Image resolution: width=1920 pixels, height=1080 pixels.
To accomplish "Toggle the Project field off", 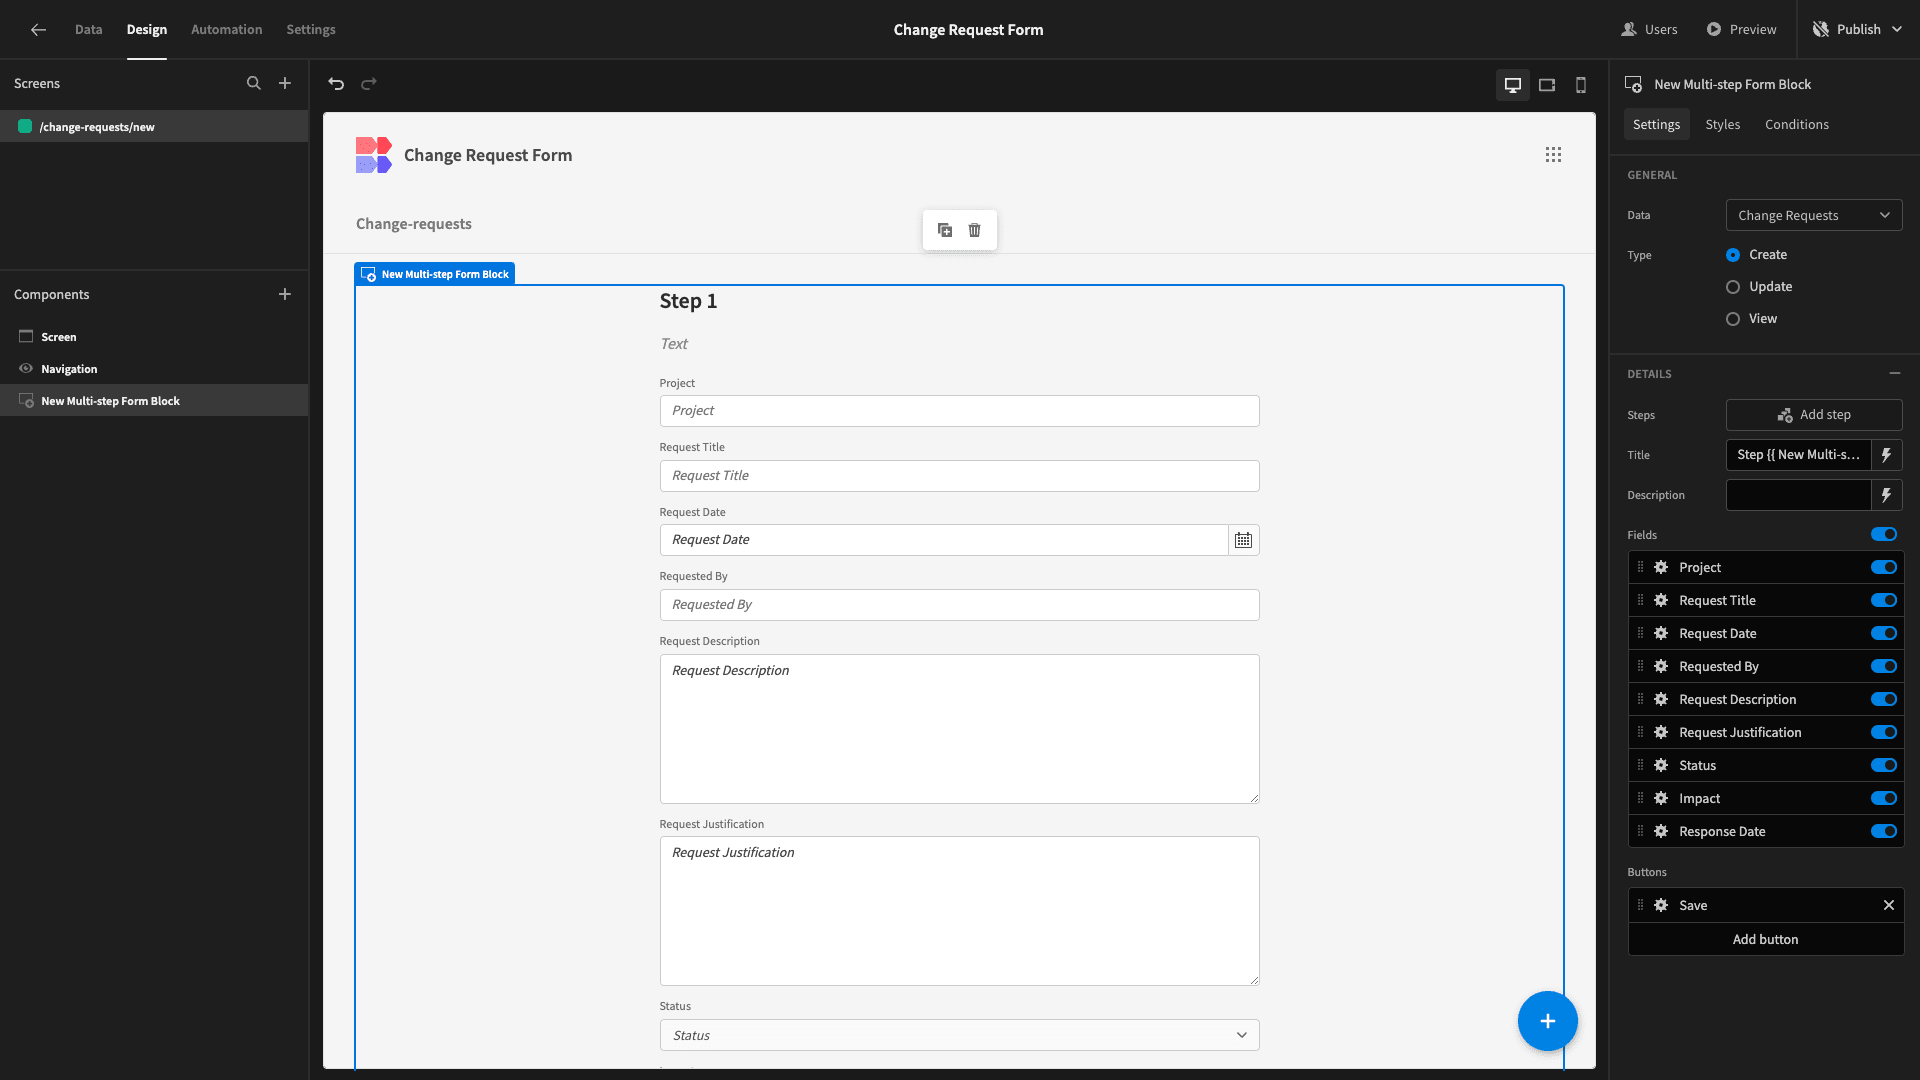I will (1884, 567).
